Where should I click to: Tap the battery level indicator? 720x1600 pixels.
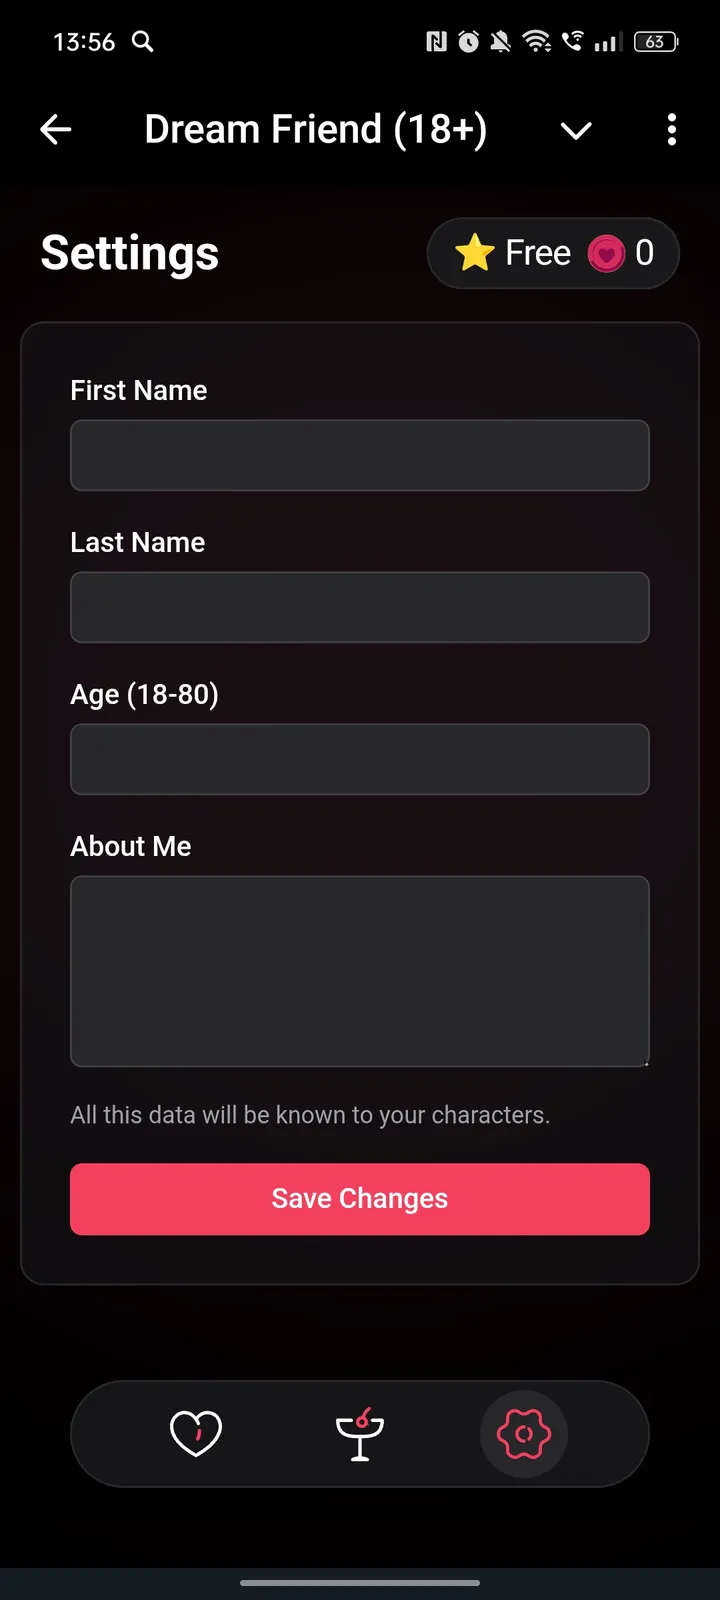[656, 41]
